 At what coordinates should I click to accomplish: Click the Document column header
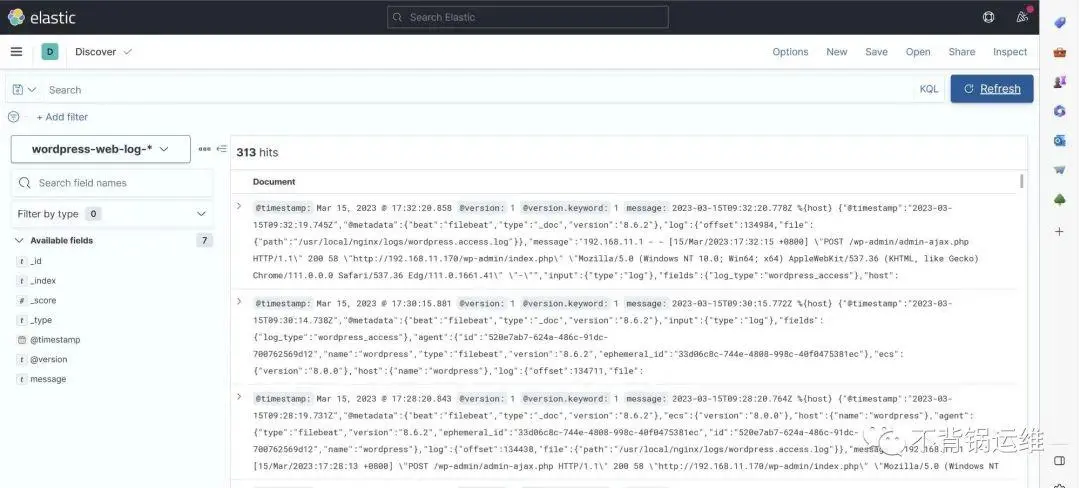pos(274,182)
